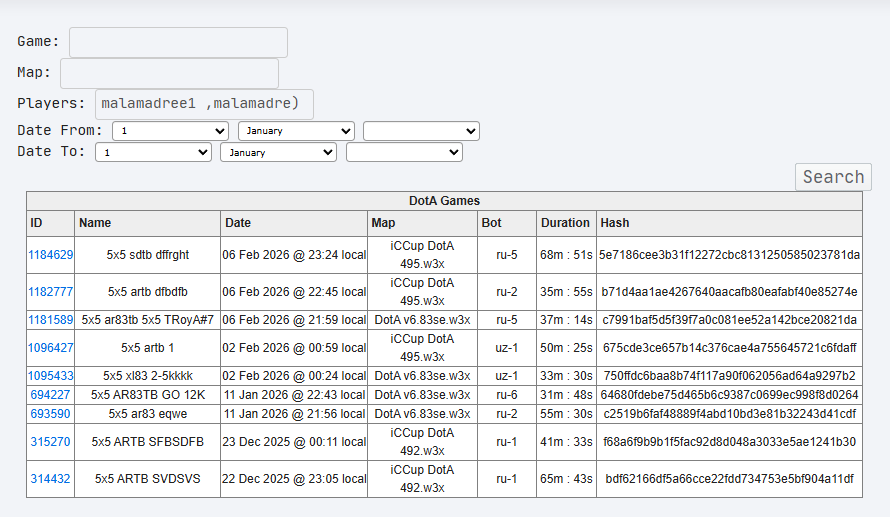Click hash starting bdf62166df5a

729,479
